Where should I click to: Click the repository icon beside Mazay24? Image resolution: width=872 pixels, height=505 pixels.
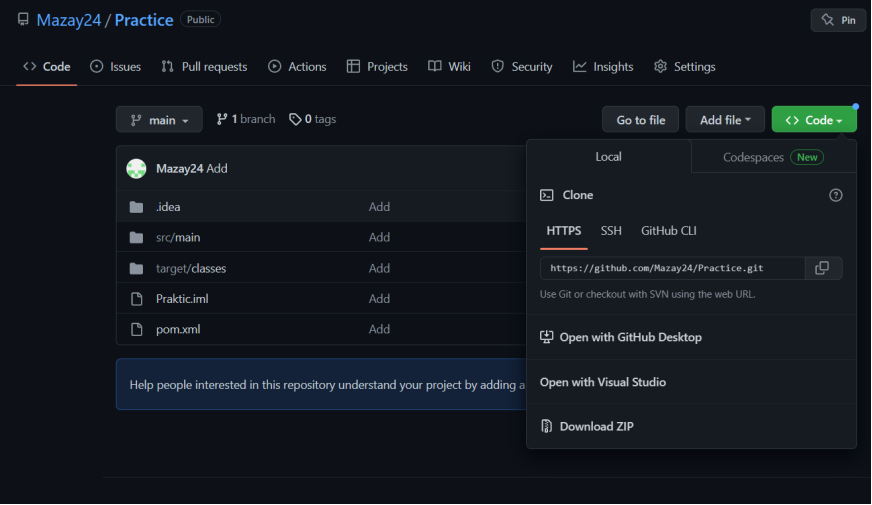point(23,19)
